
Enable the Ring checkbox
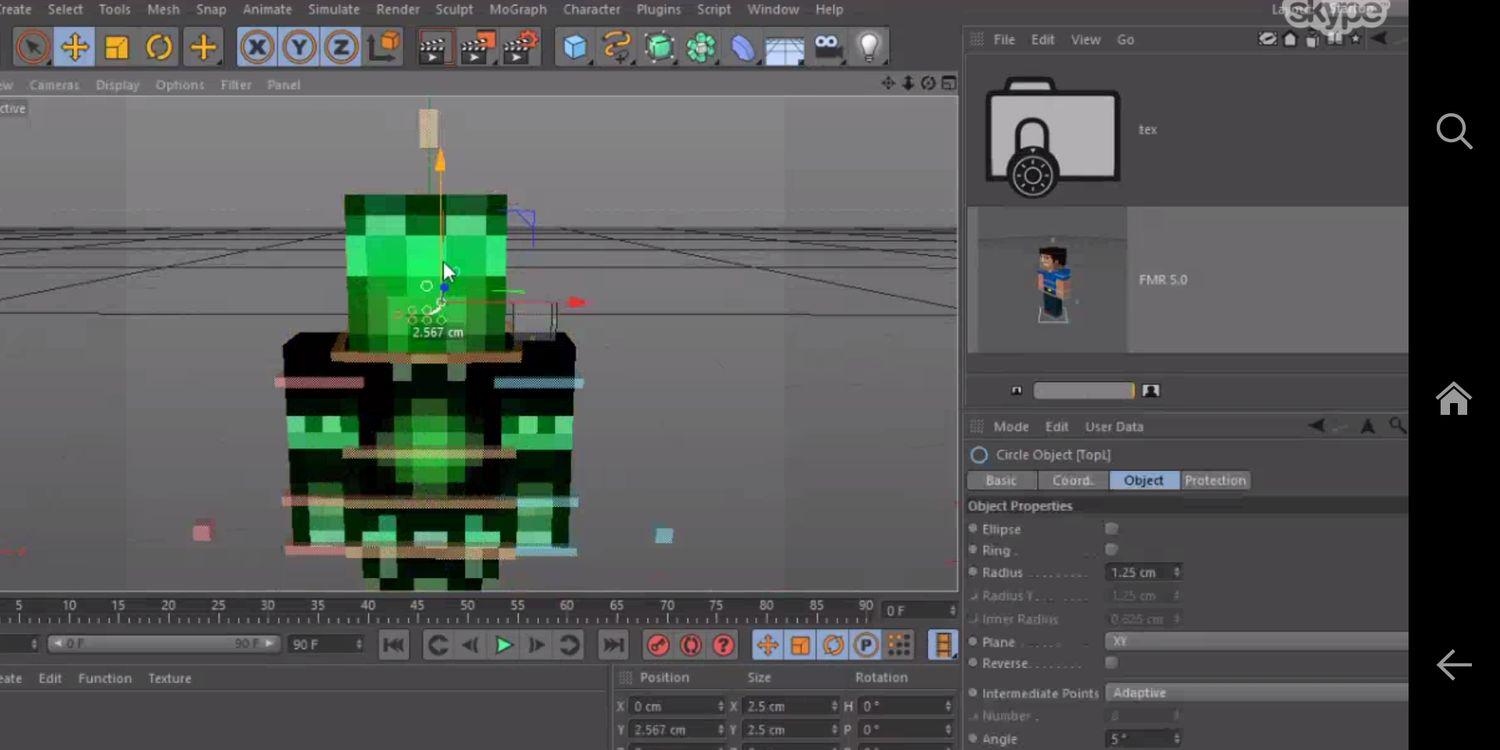pyautogui.click(x=1111, y=550)
